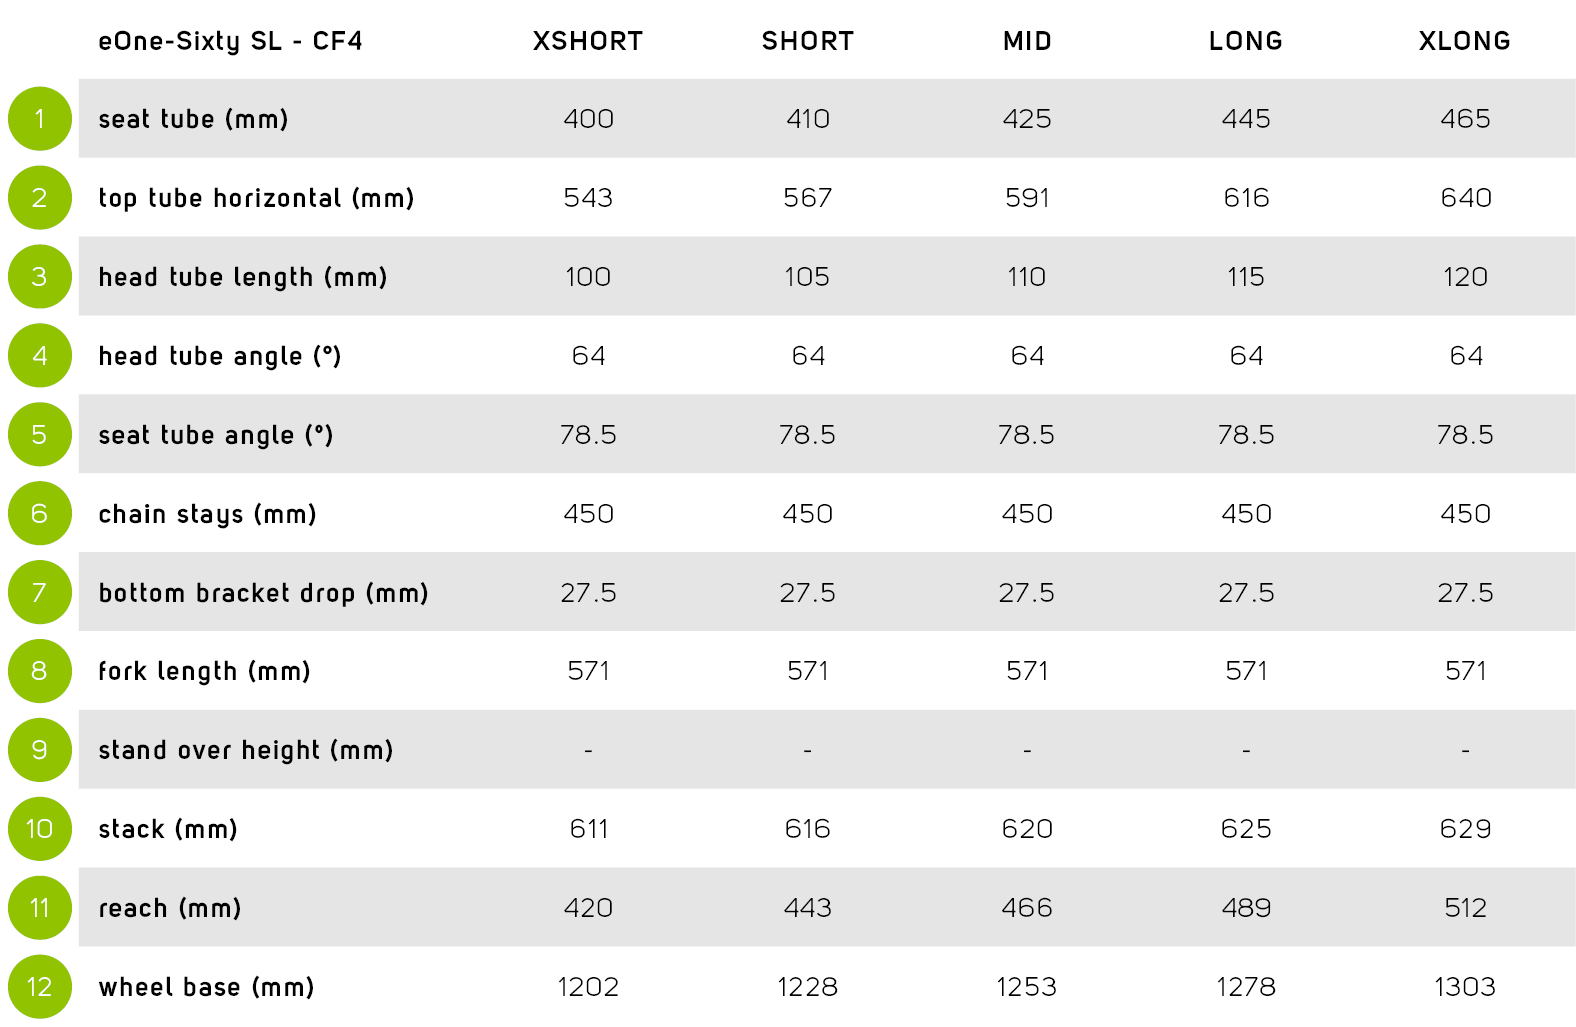Click the stack value 620
The height and width of the screenshot is (1027, 1576).
(1027, 829)
